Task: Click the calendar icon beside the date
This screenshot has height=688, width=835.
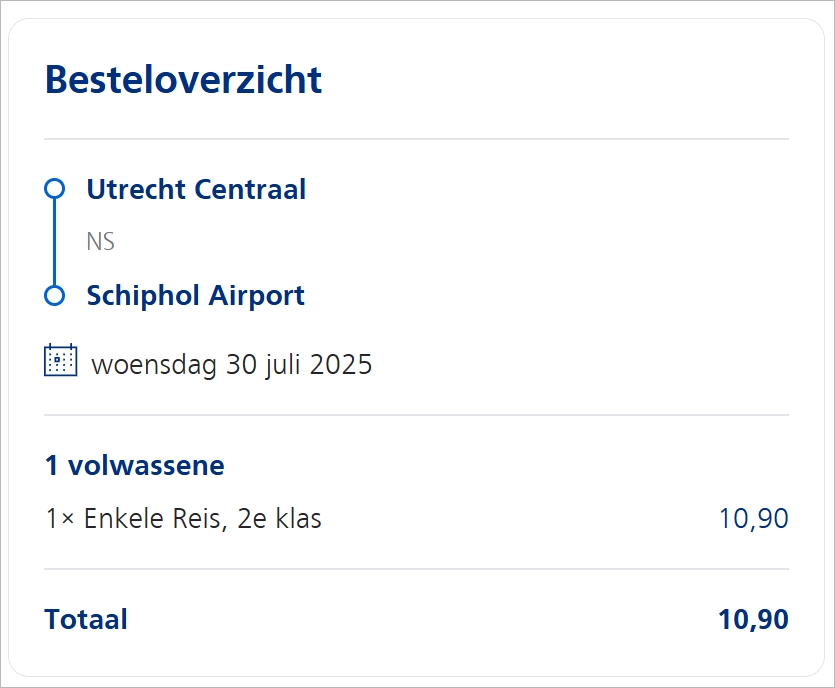Action: [x=61, y=360]
